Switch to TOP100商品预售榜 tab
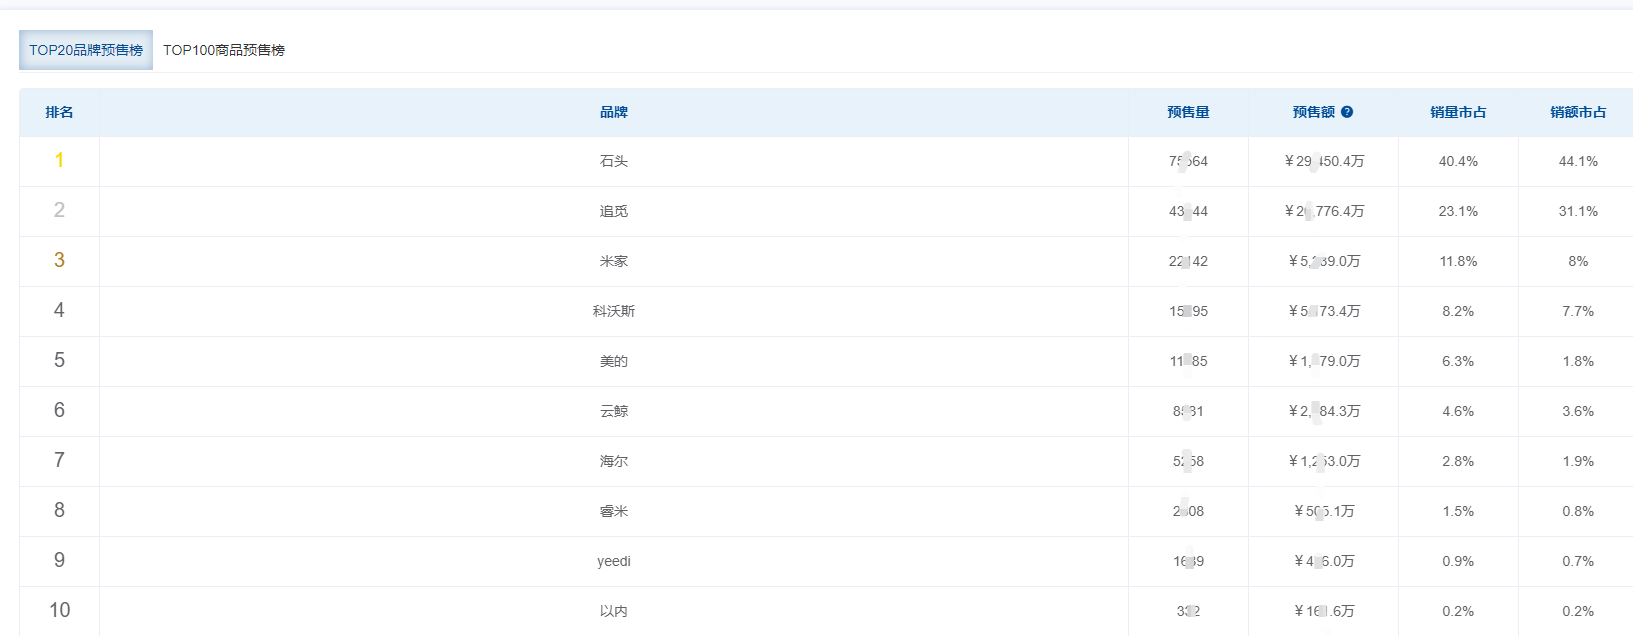 coord(224,50)
